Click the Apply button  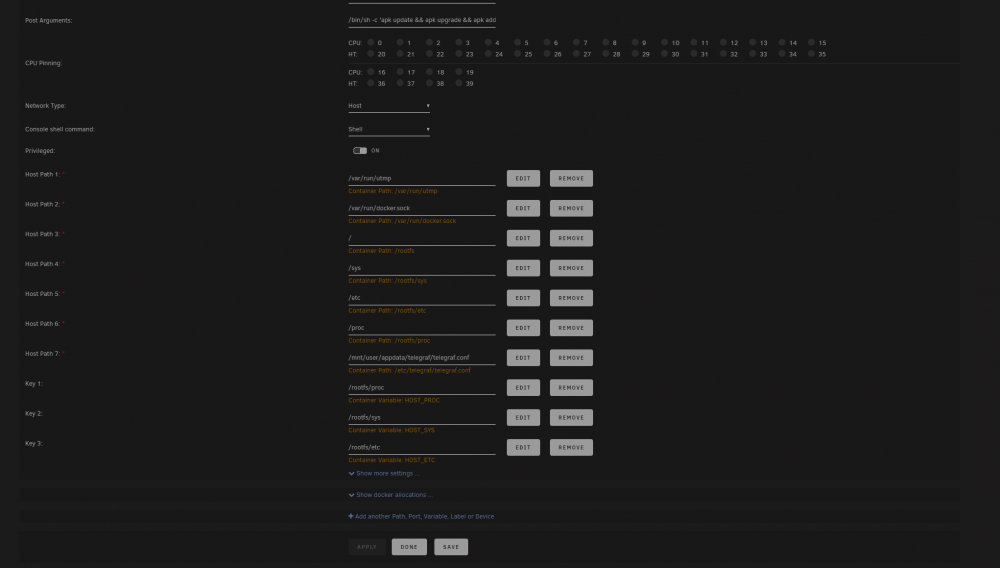[367, 547]
